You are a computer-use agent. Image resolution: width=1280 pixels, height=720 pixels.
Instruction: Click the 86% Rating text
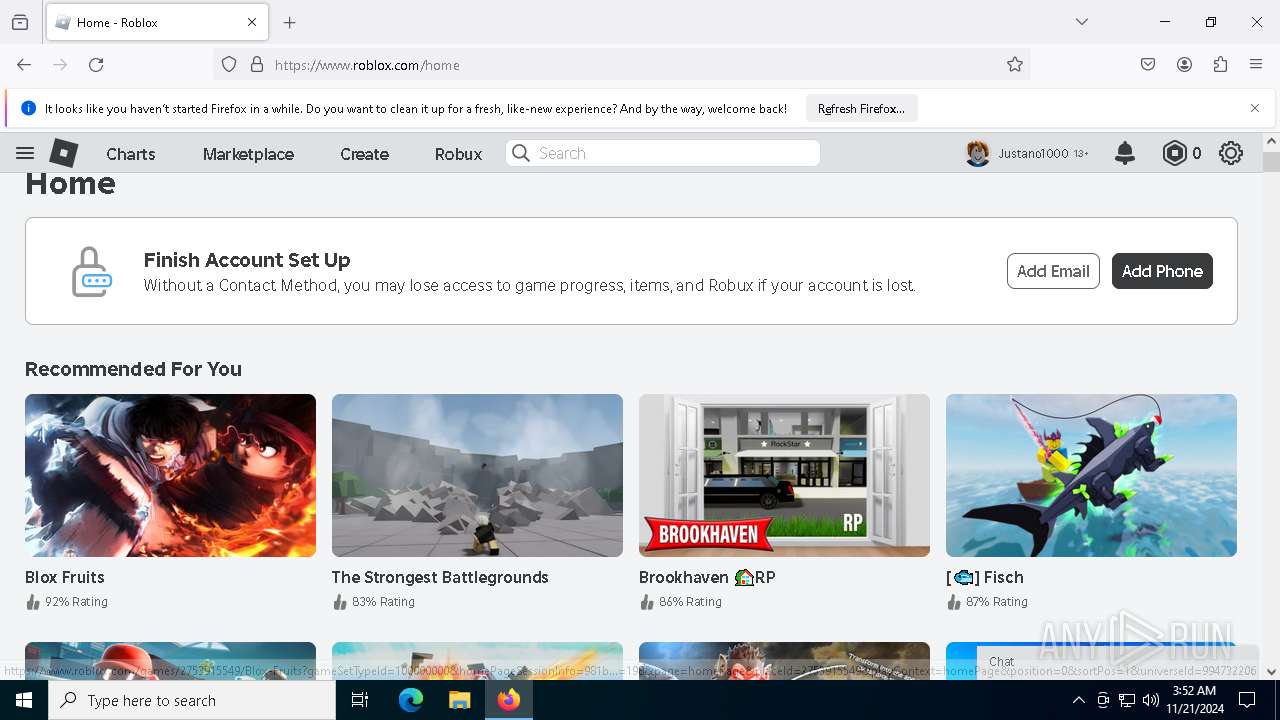point(690,602)
